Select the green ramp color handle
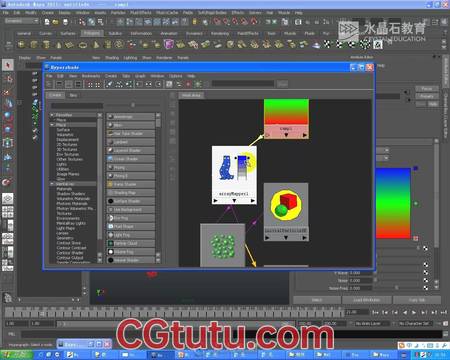This screenshot has height=360, width=450. tap(416, 203)
